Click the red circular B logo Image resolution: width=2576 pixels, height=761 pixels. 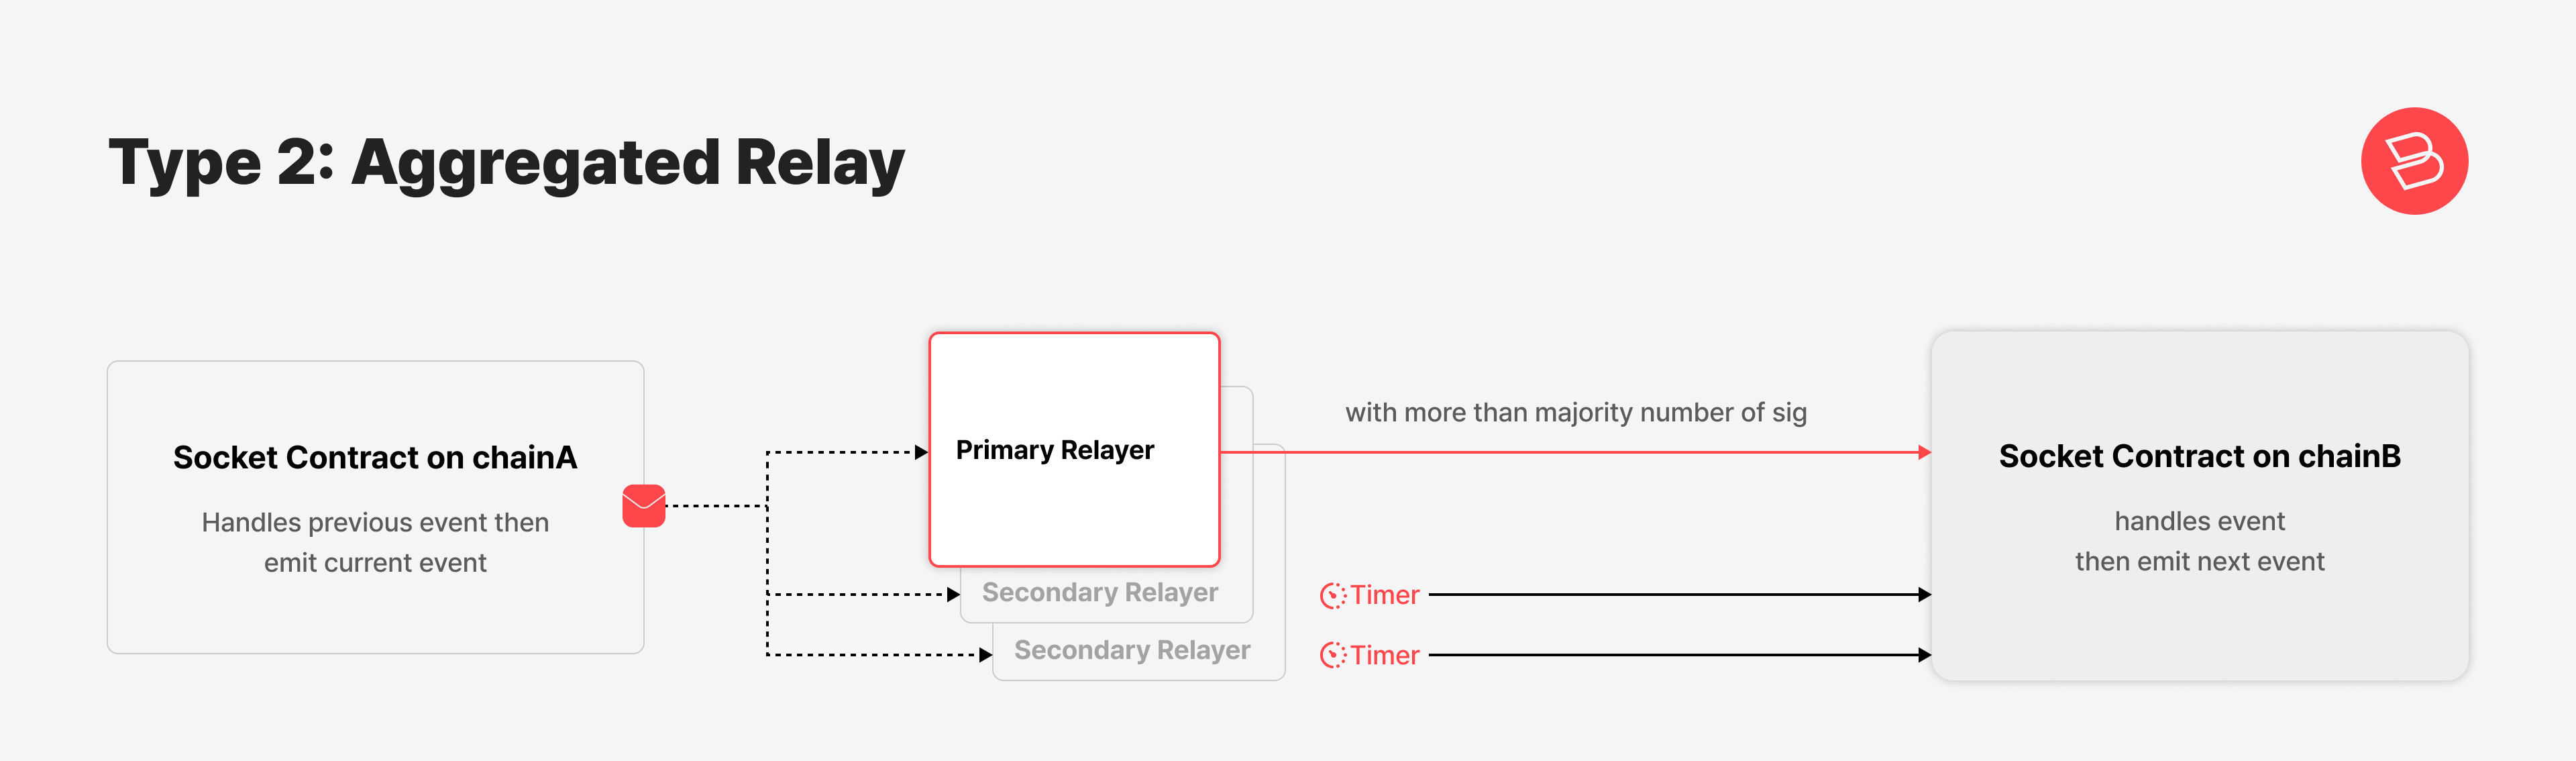[x=2413, y=161]
